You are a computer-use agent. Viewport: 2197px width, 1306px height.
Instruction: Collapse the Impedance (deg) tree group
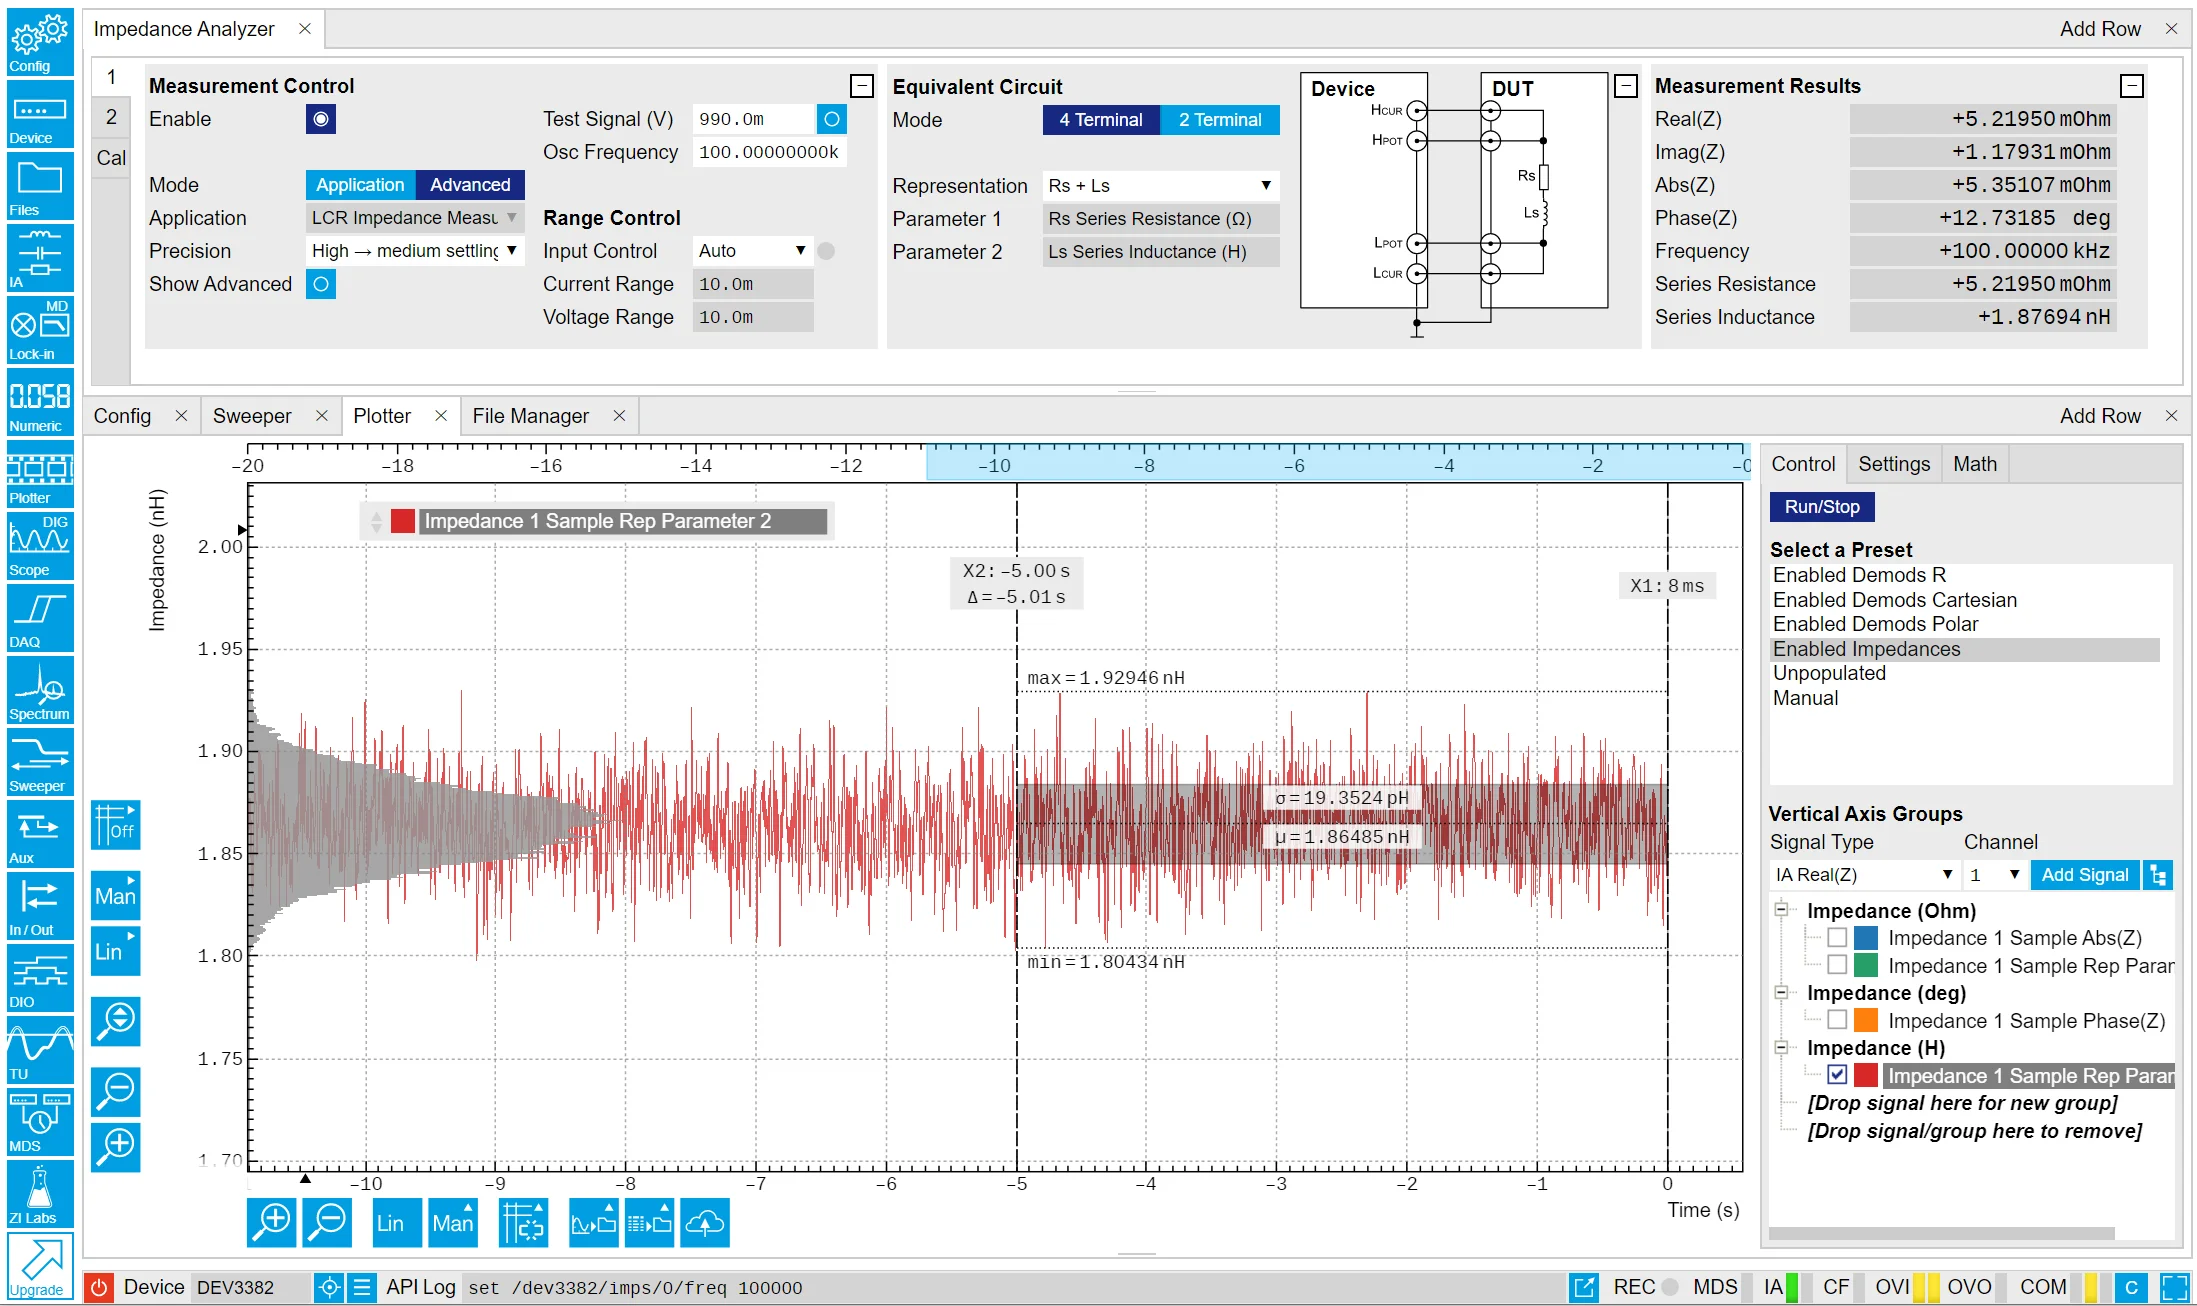[1781, 993]
